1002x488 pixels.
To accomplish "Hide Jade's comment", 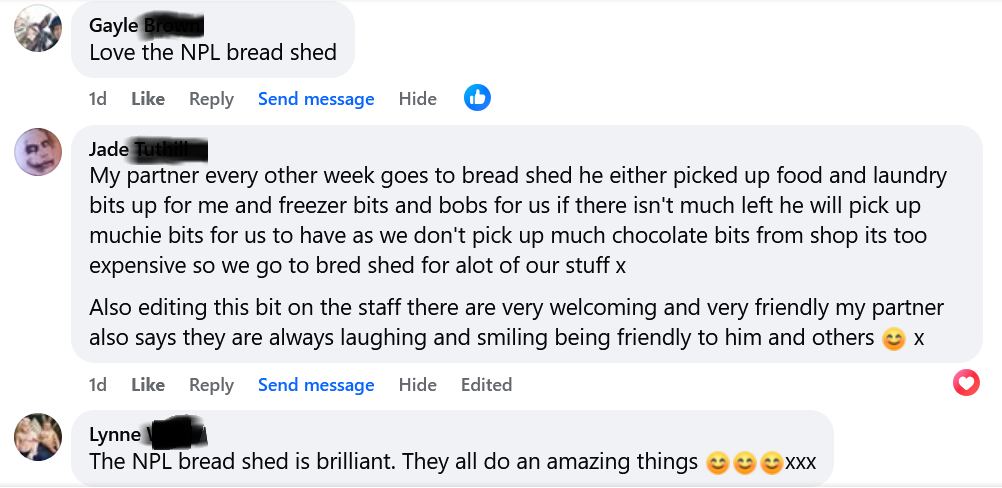I will tap(417, 385).
